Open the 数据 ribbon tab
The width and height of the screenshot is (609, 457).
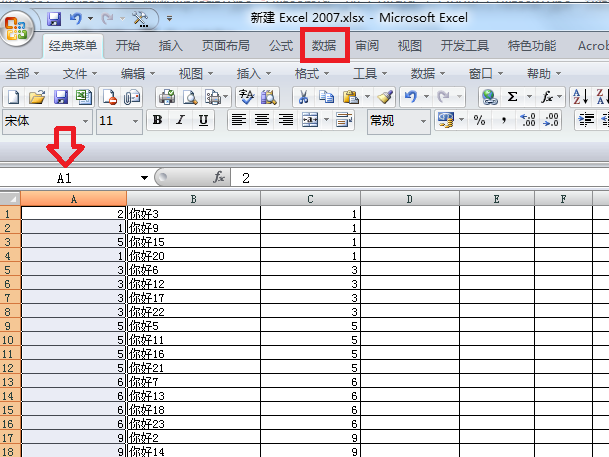click(324, 45)
